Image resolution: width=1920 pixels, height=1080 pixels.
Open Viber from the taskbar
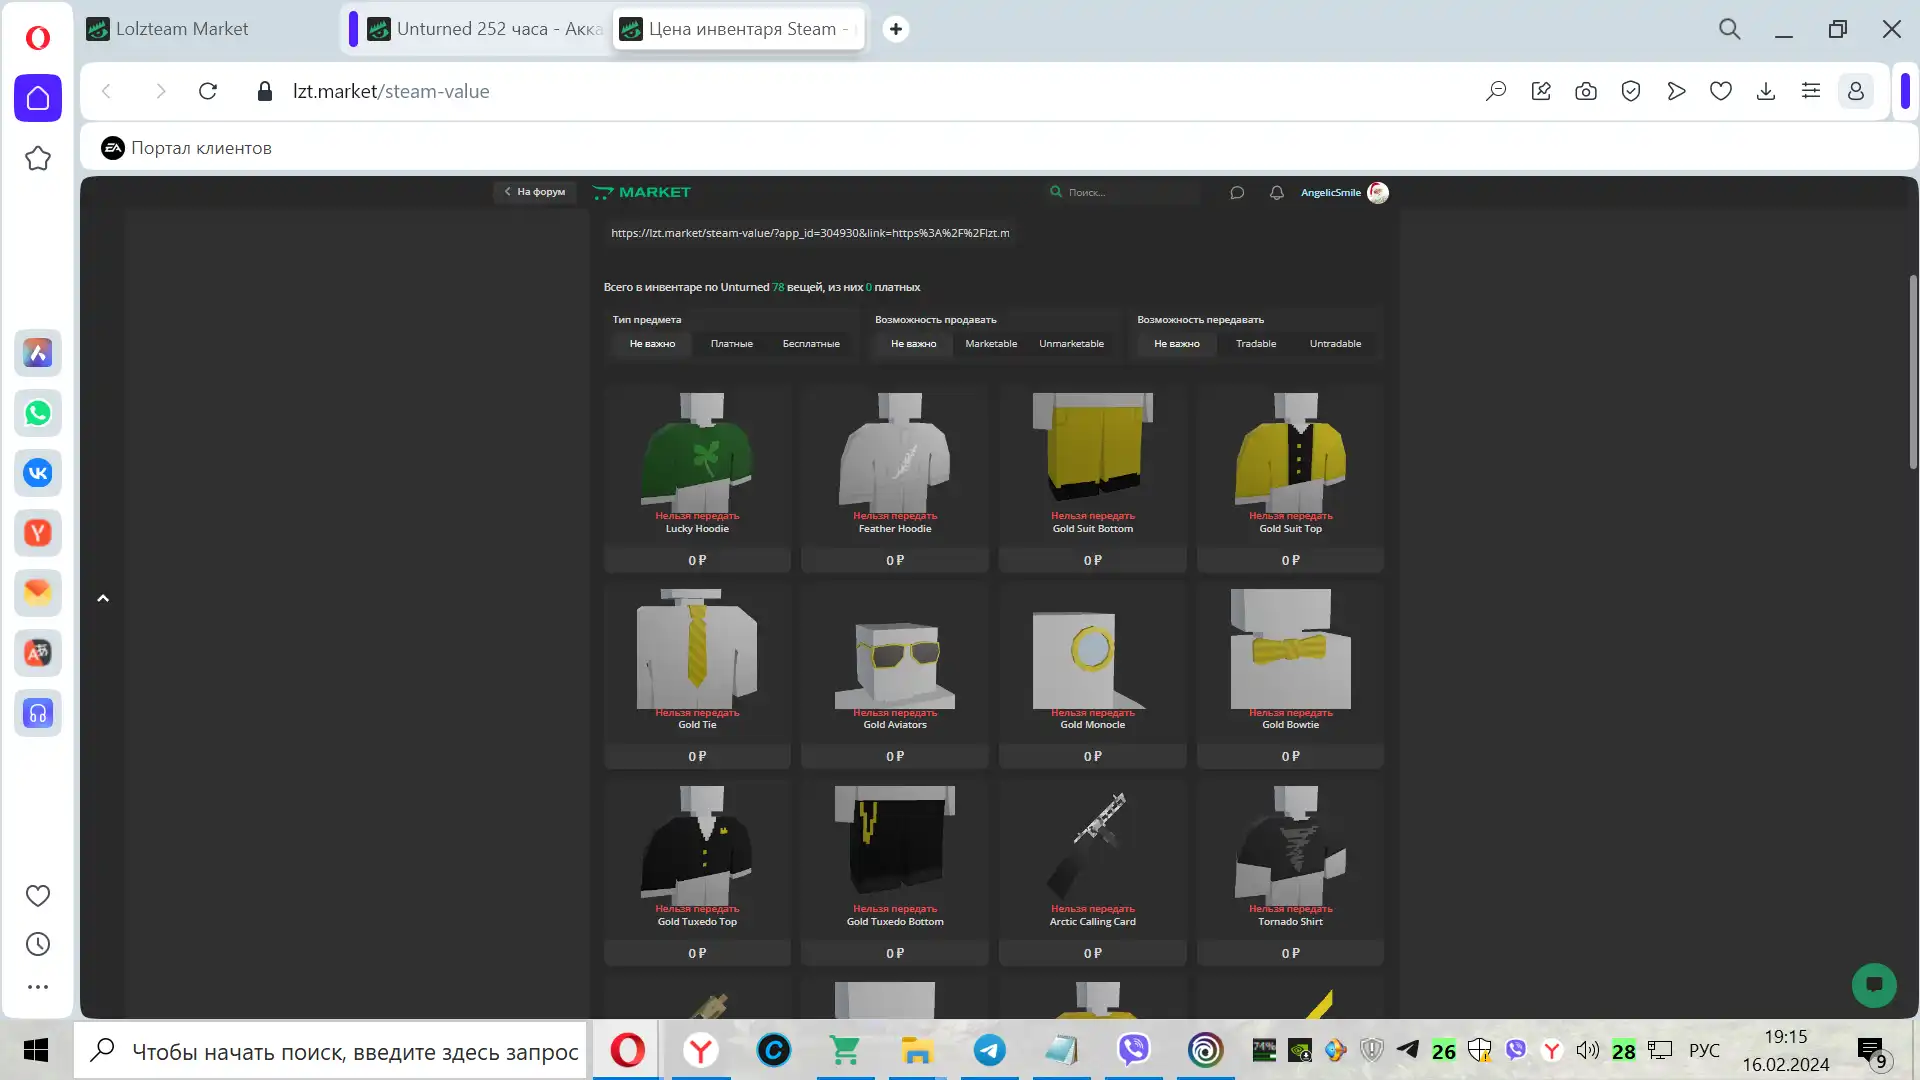(1134, 1050)
